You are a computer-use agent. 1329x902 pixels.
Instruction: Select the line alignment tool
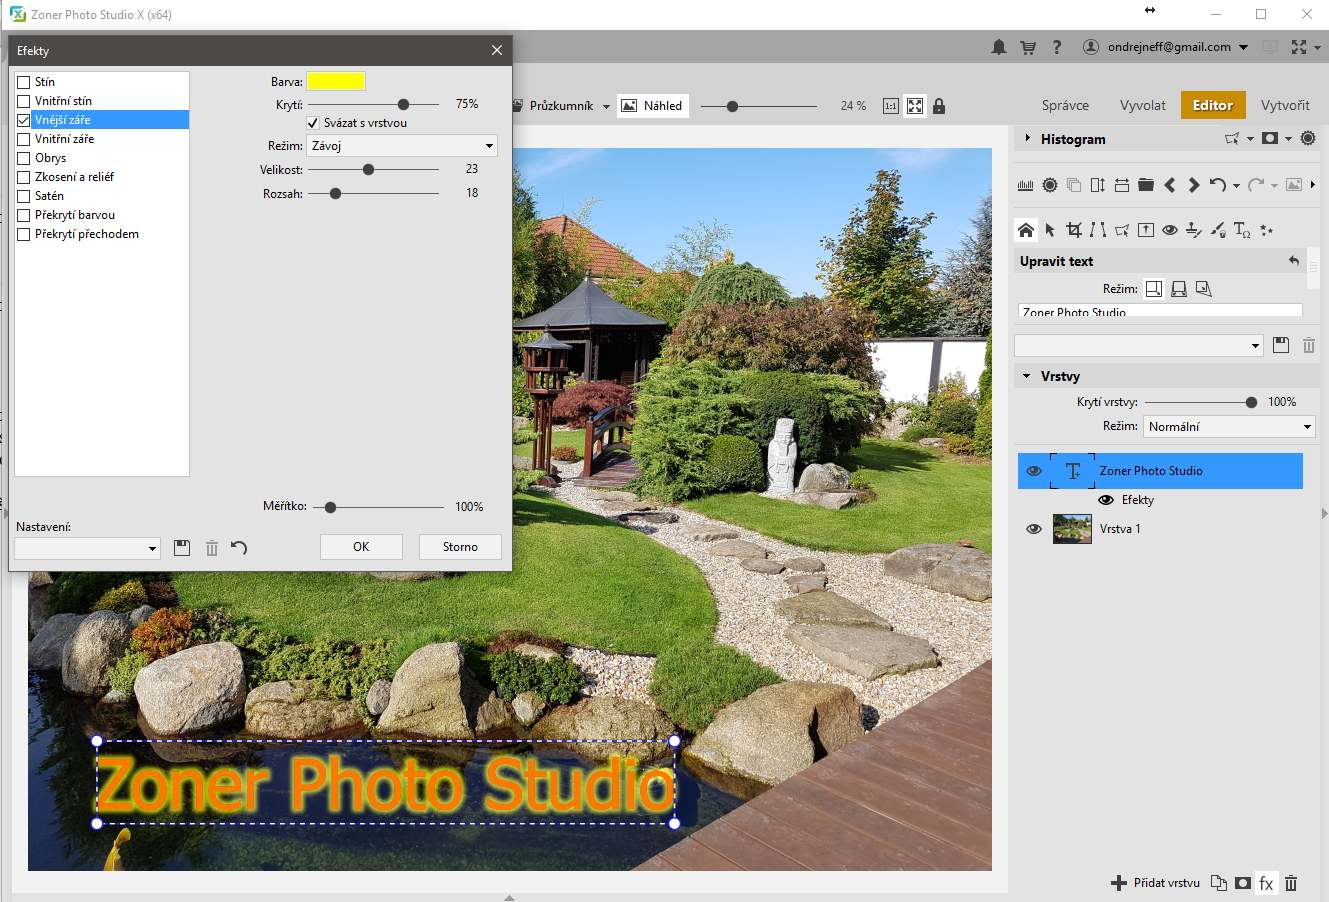1098,230
